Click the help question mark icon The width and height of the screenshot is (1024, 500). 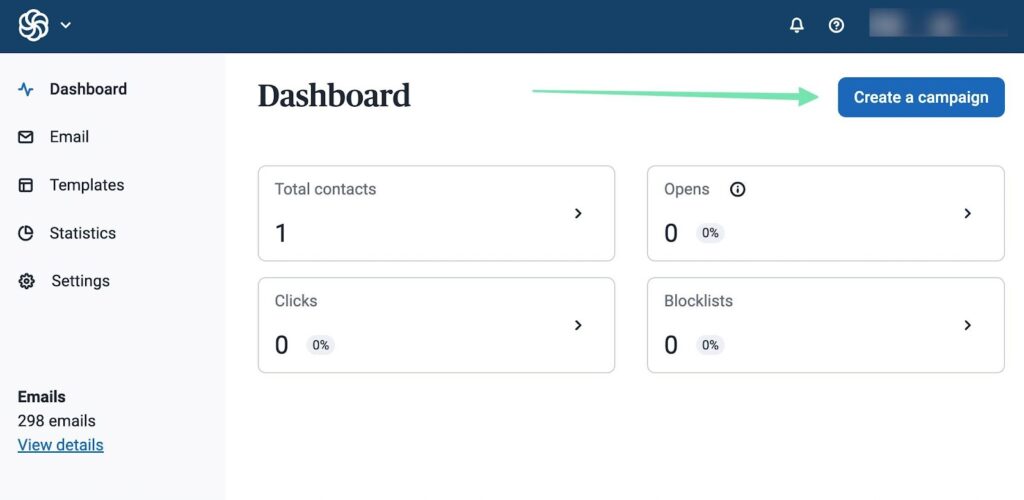(x=837, y=25)
